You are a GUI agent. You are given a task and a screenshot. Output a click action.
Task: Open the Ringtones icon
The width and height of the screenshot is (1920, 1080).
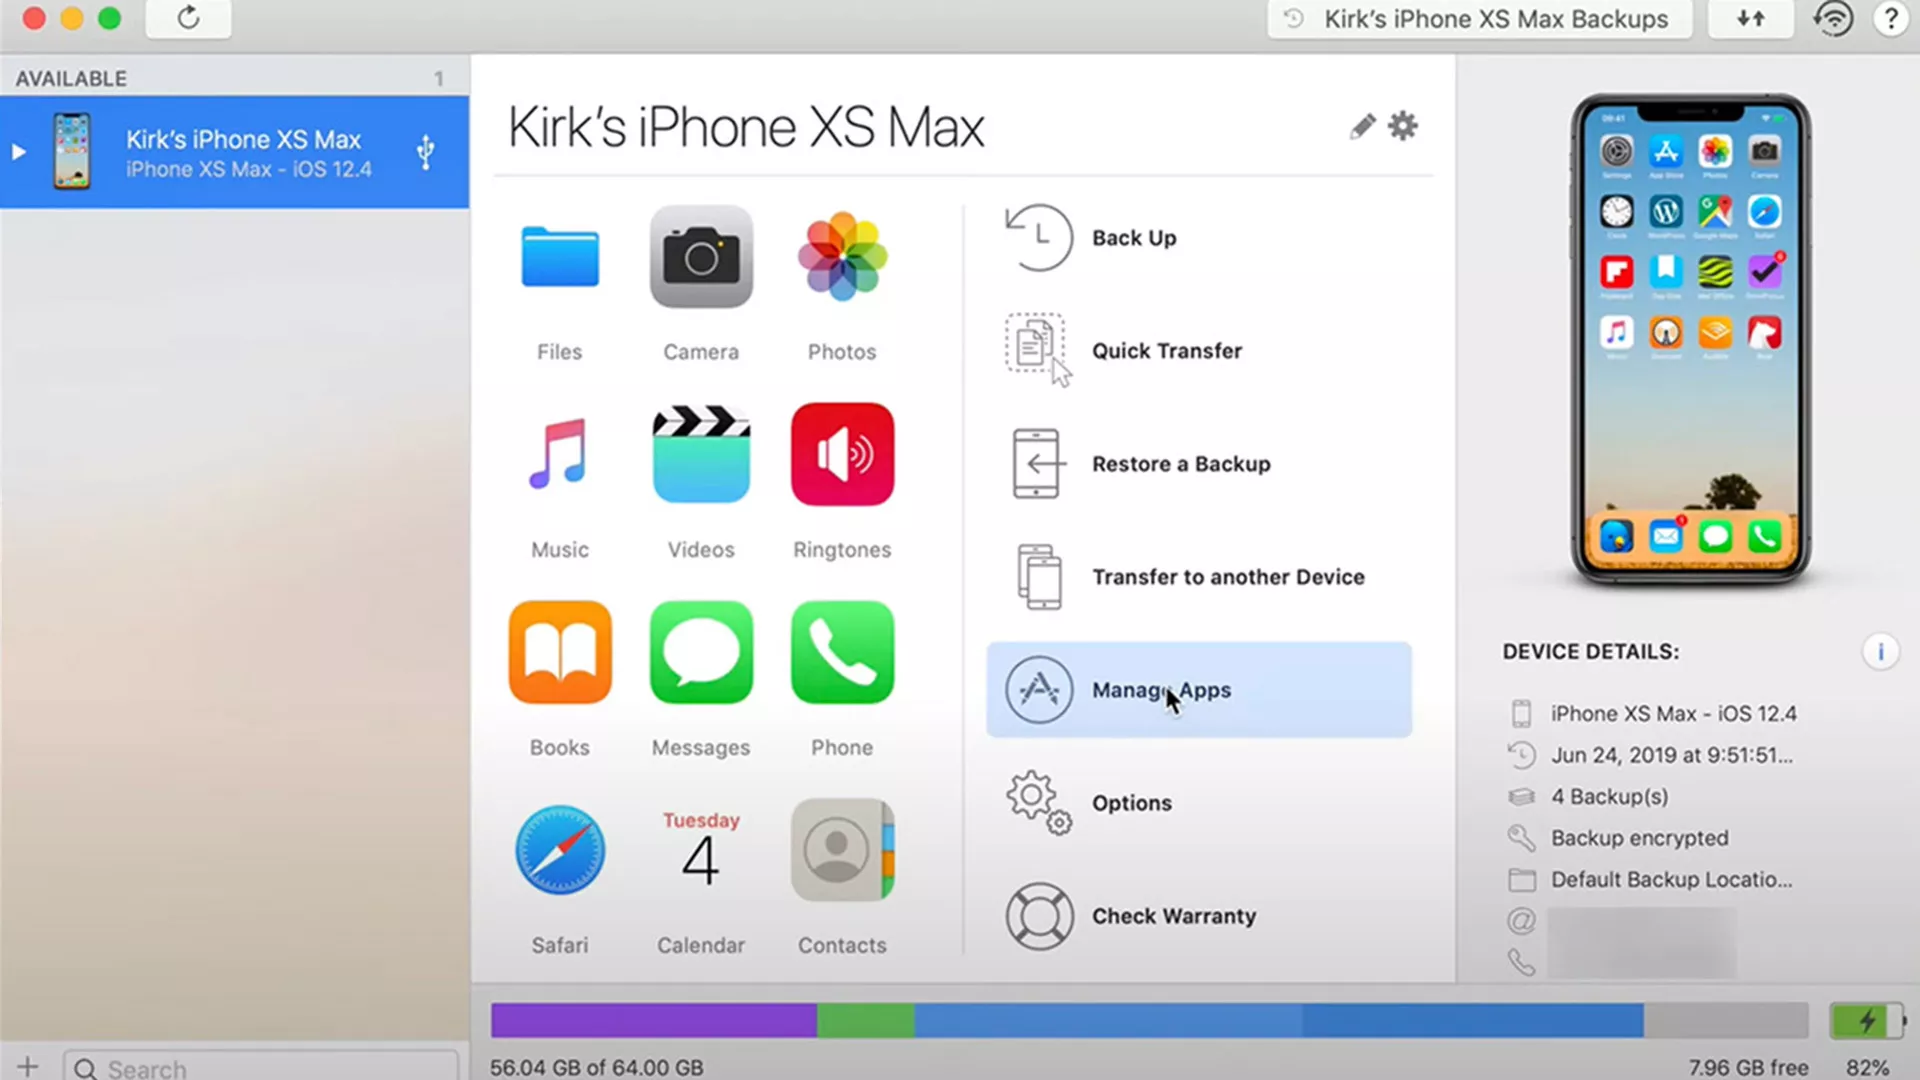(843, 455)
